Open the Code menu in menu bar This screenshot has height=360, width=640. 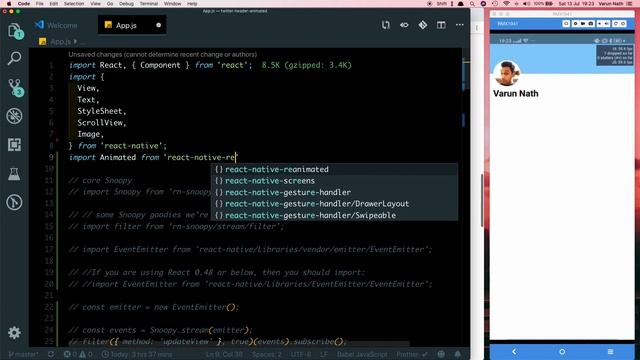24,3
